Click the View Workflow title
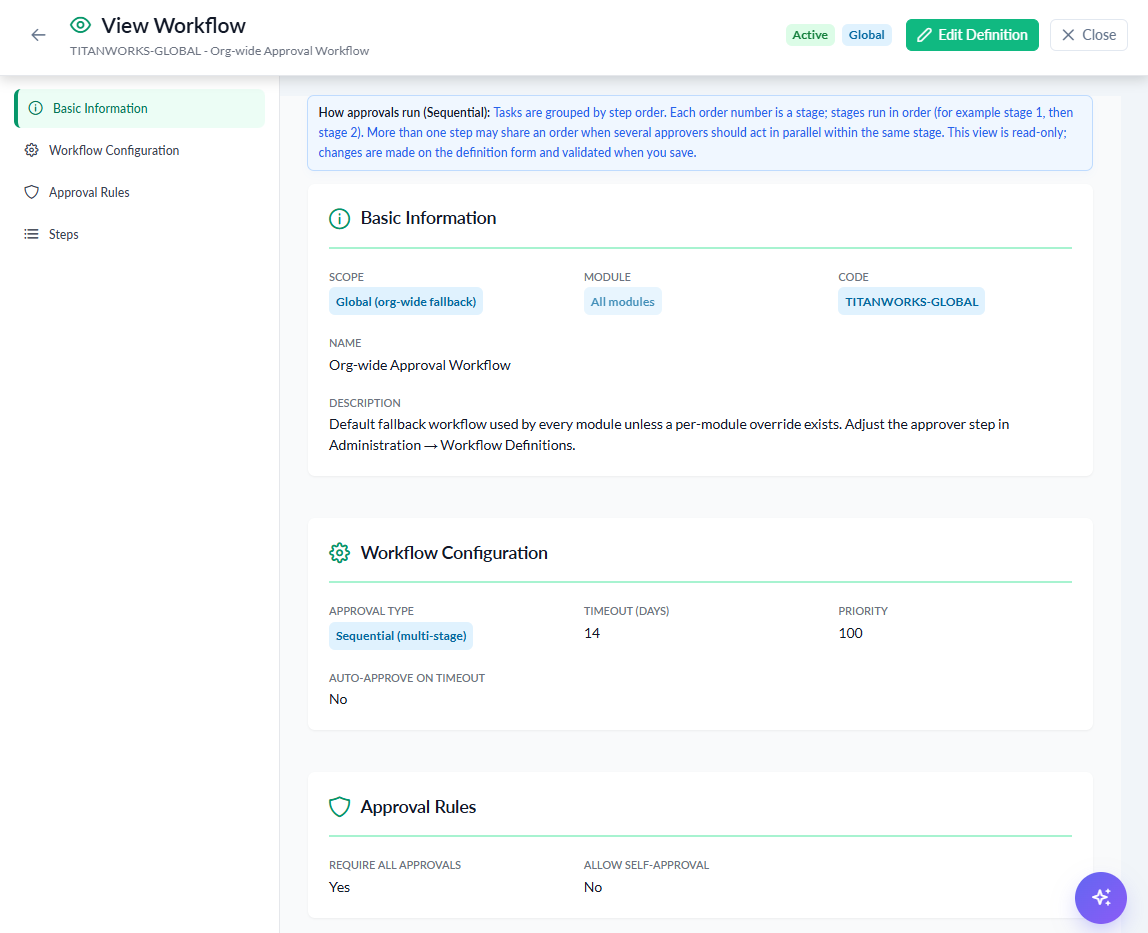Image resolution: width=1148 pixels, height=933 pixels. coord(174,26)
